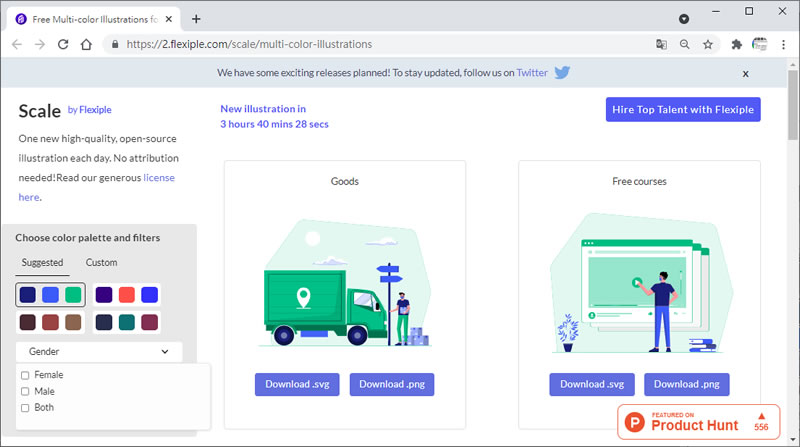Bookmark page with the star icon
Viewport: 800px width, 447px height.
point(708,44)
